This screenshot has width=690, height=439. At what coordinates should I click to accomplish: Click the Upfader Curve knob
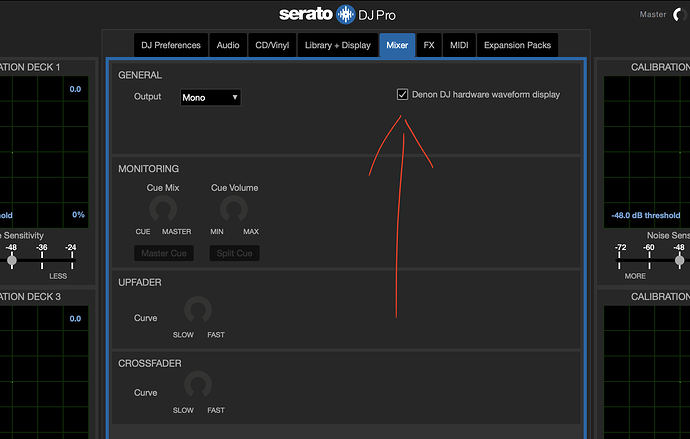tap(198, 310)
